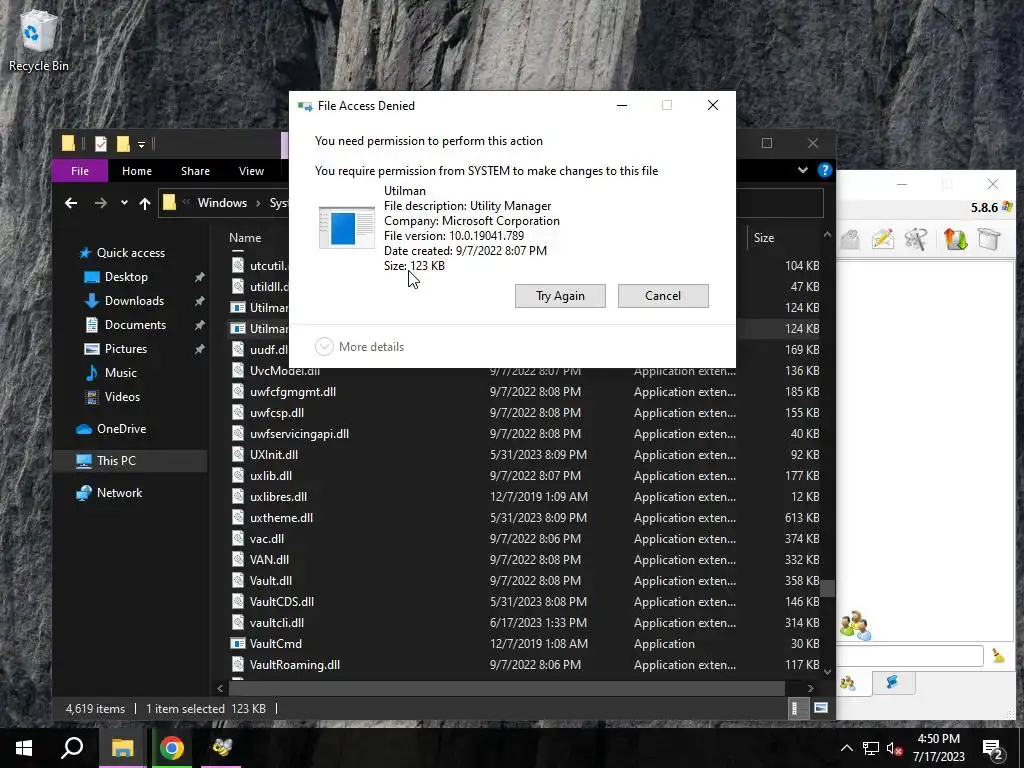Select the uwfcfgmgmt.dll file
This screenshot has width=1024, height=768.
(293, 392)
